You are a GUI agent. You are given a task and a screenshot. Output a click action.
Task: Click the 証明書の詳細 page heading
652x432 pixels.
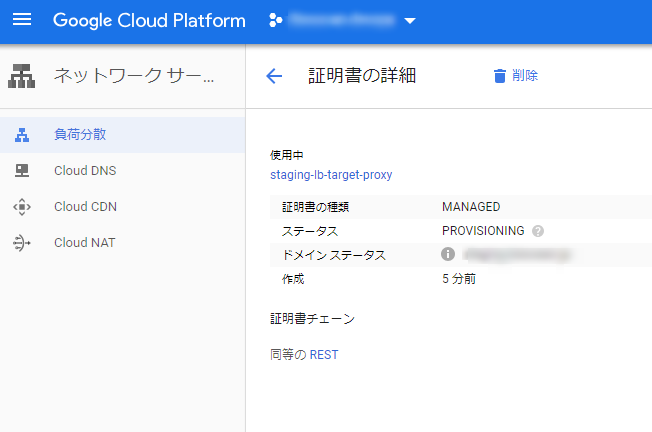point(362,76)
